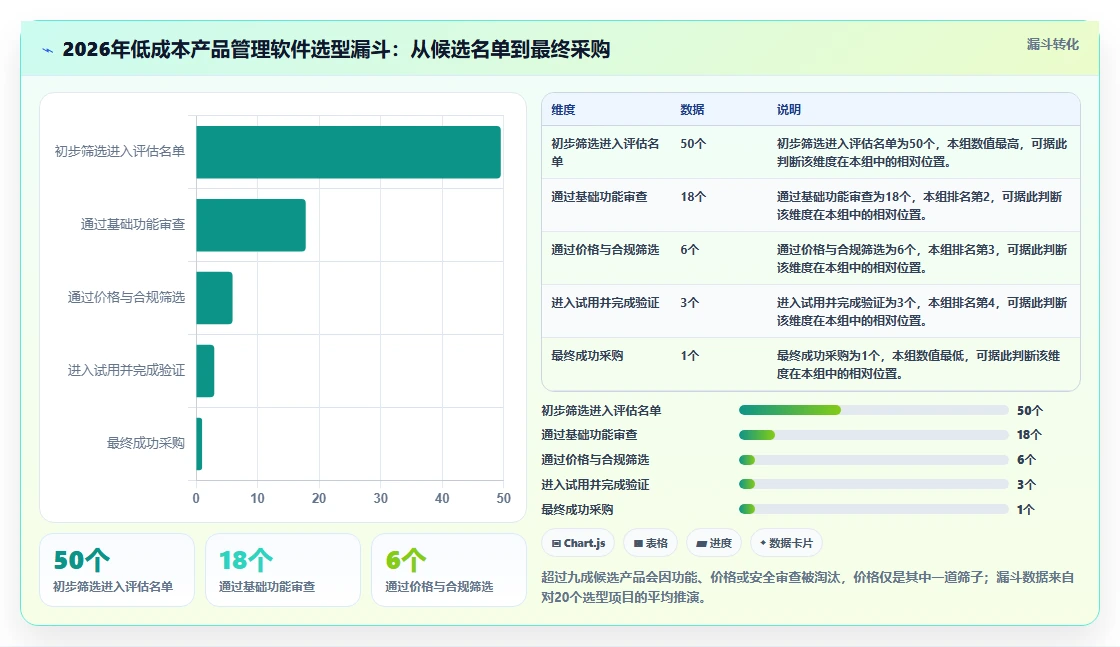Click the 18个 progress bar
The image size is (1120, 647).
point(874,435)
